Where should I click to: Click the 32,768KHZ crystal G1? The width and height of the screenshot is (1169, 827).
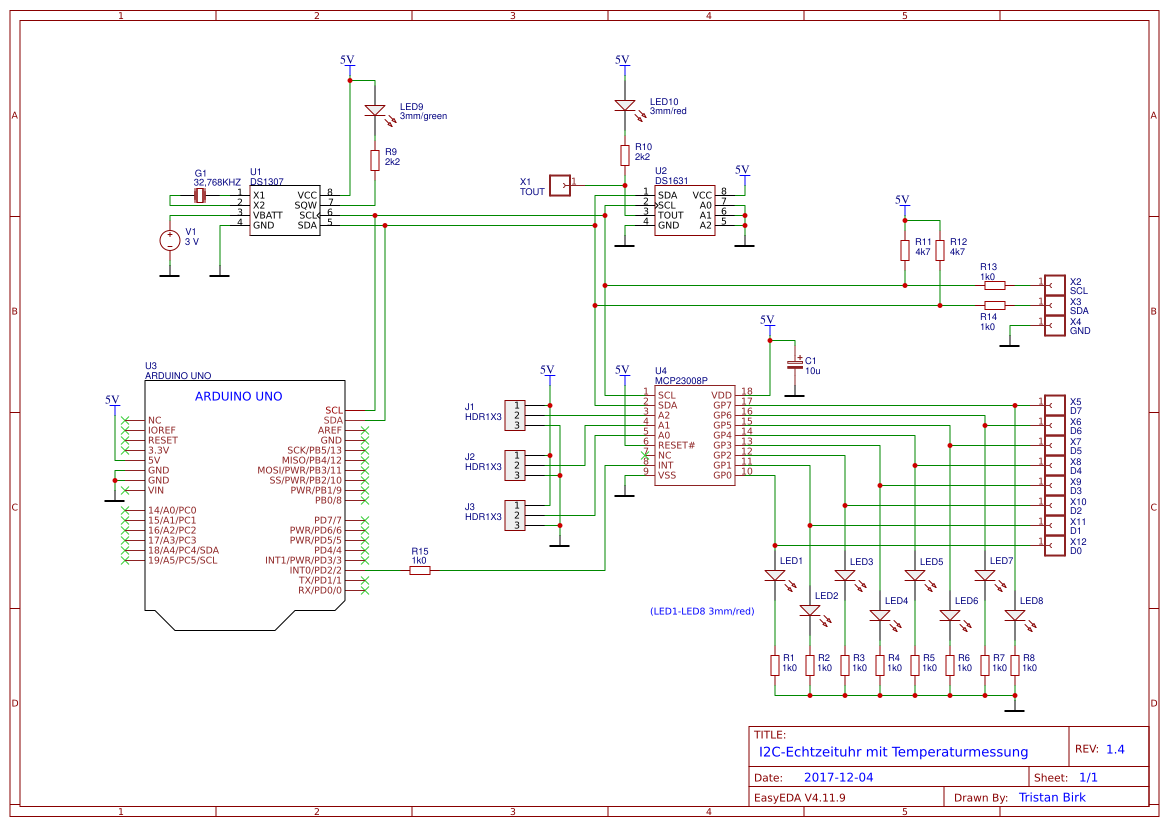point(200,196)
